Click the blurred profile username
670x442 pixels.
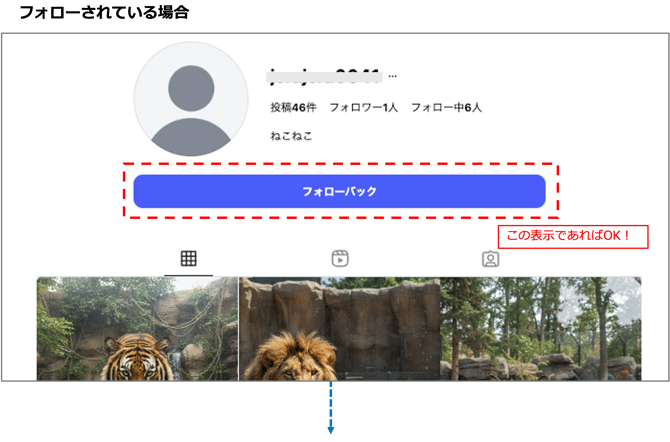pos(325,75)
